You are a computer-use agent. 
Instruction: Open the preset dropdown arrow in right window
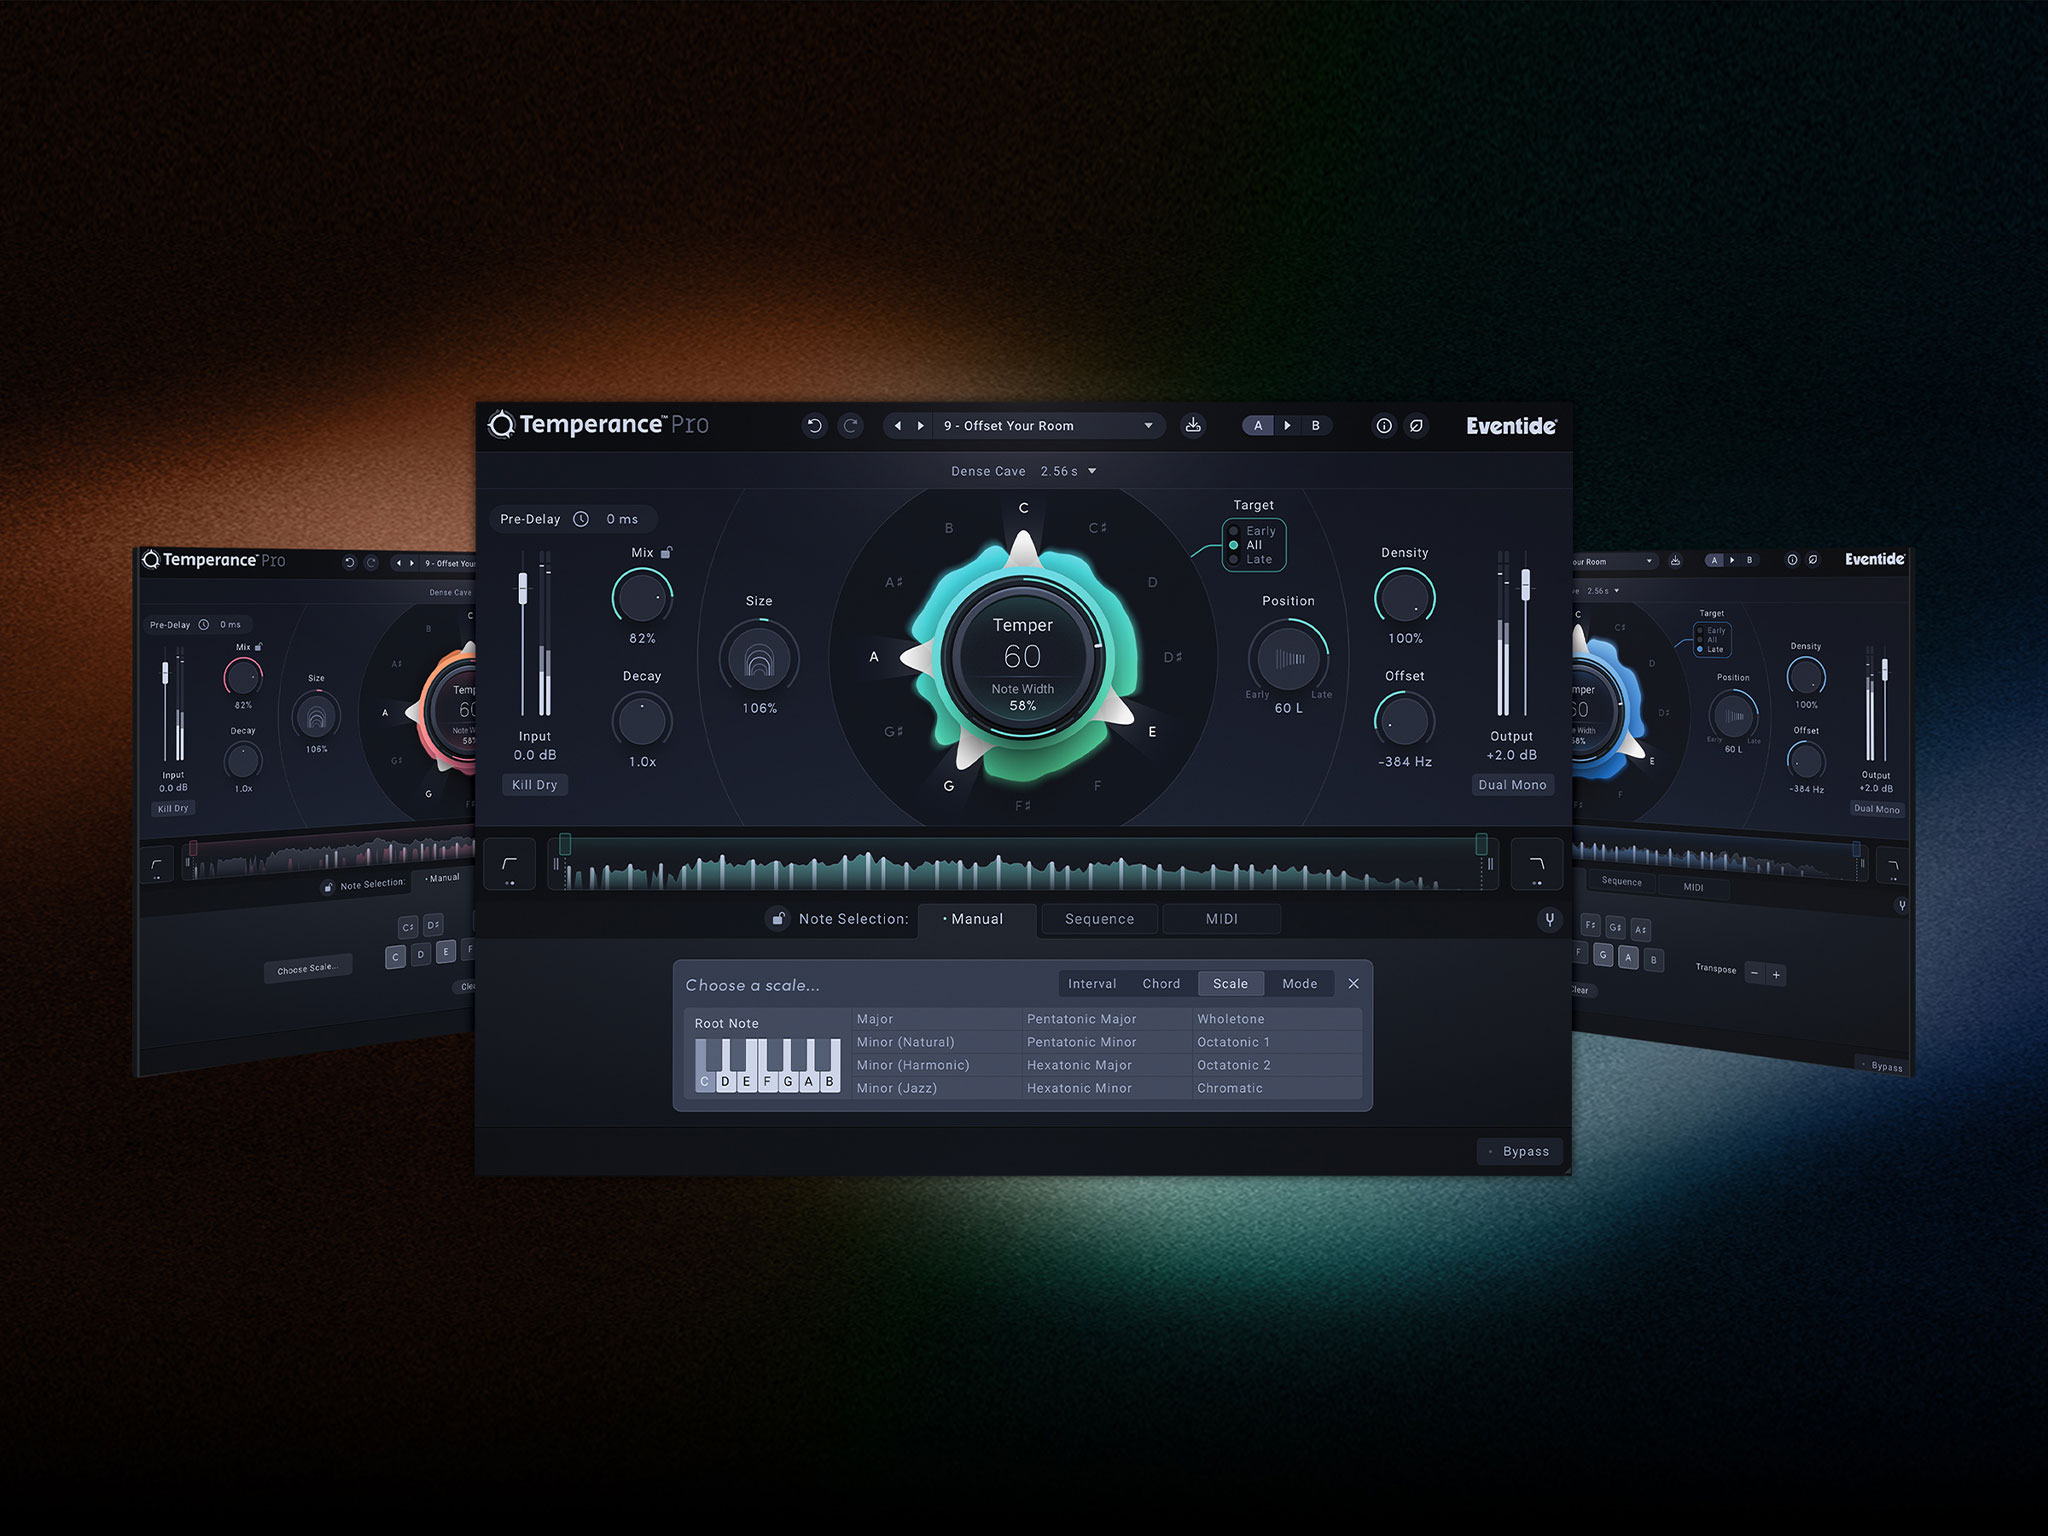(x=1649, y=561)
